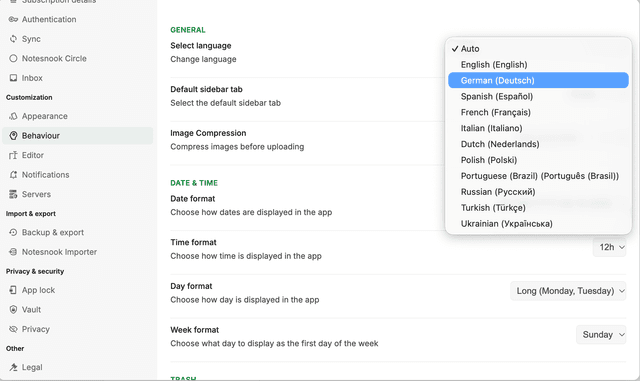This screenshot has height=381, width=640.
Task: Click the Authentication key icon in sidebar
Action: [13, 19]
